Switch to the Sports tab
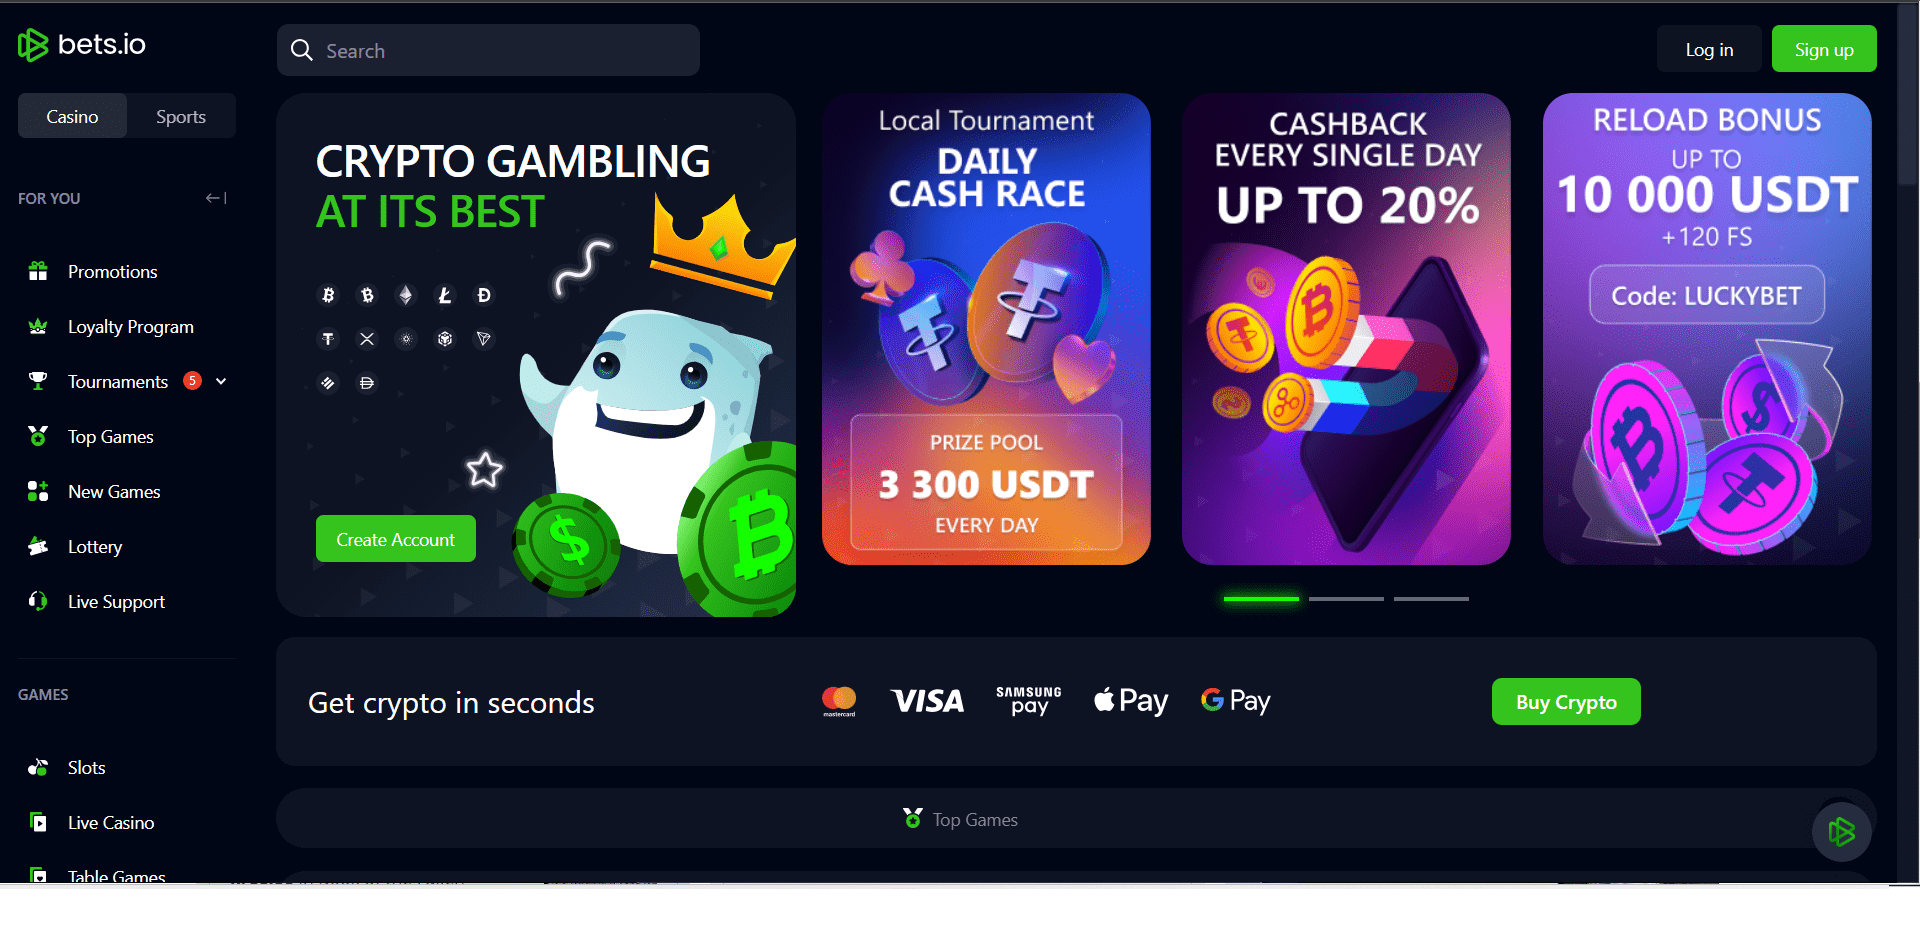 coord(181,116)
